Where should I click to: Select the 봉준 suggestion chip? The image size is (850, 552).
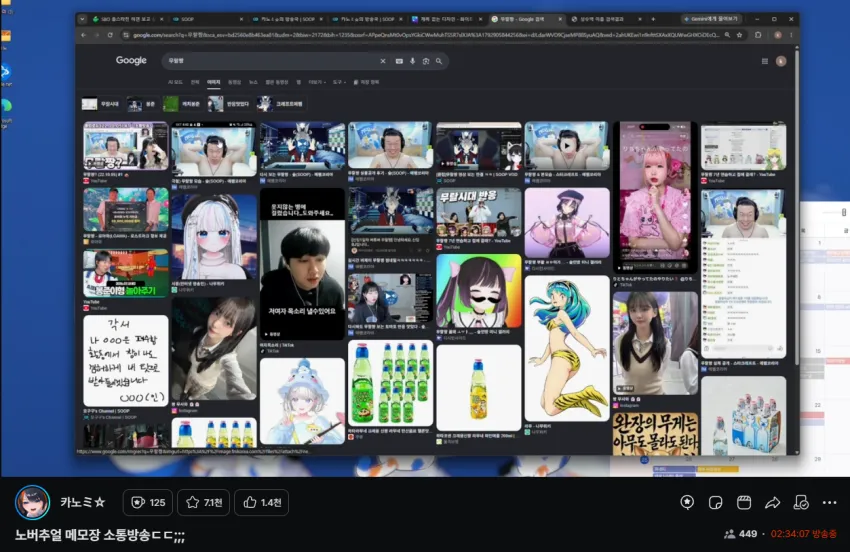tap(142, 104)
